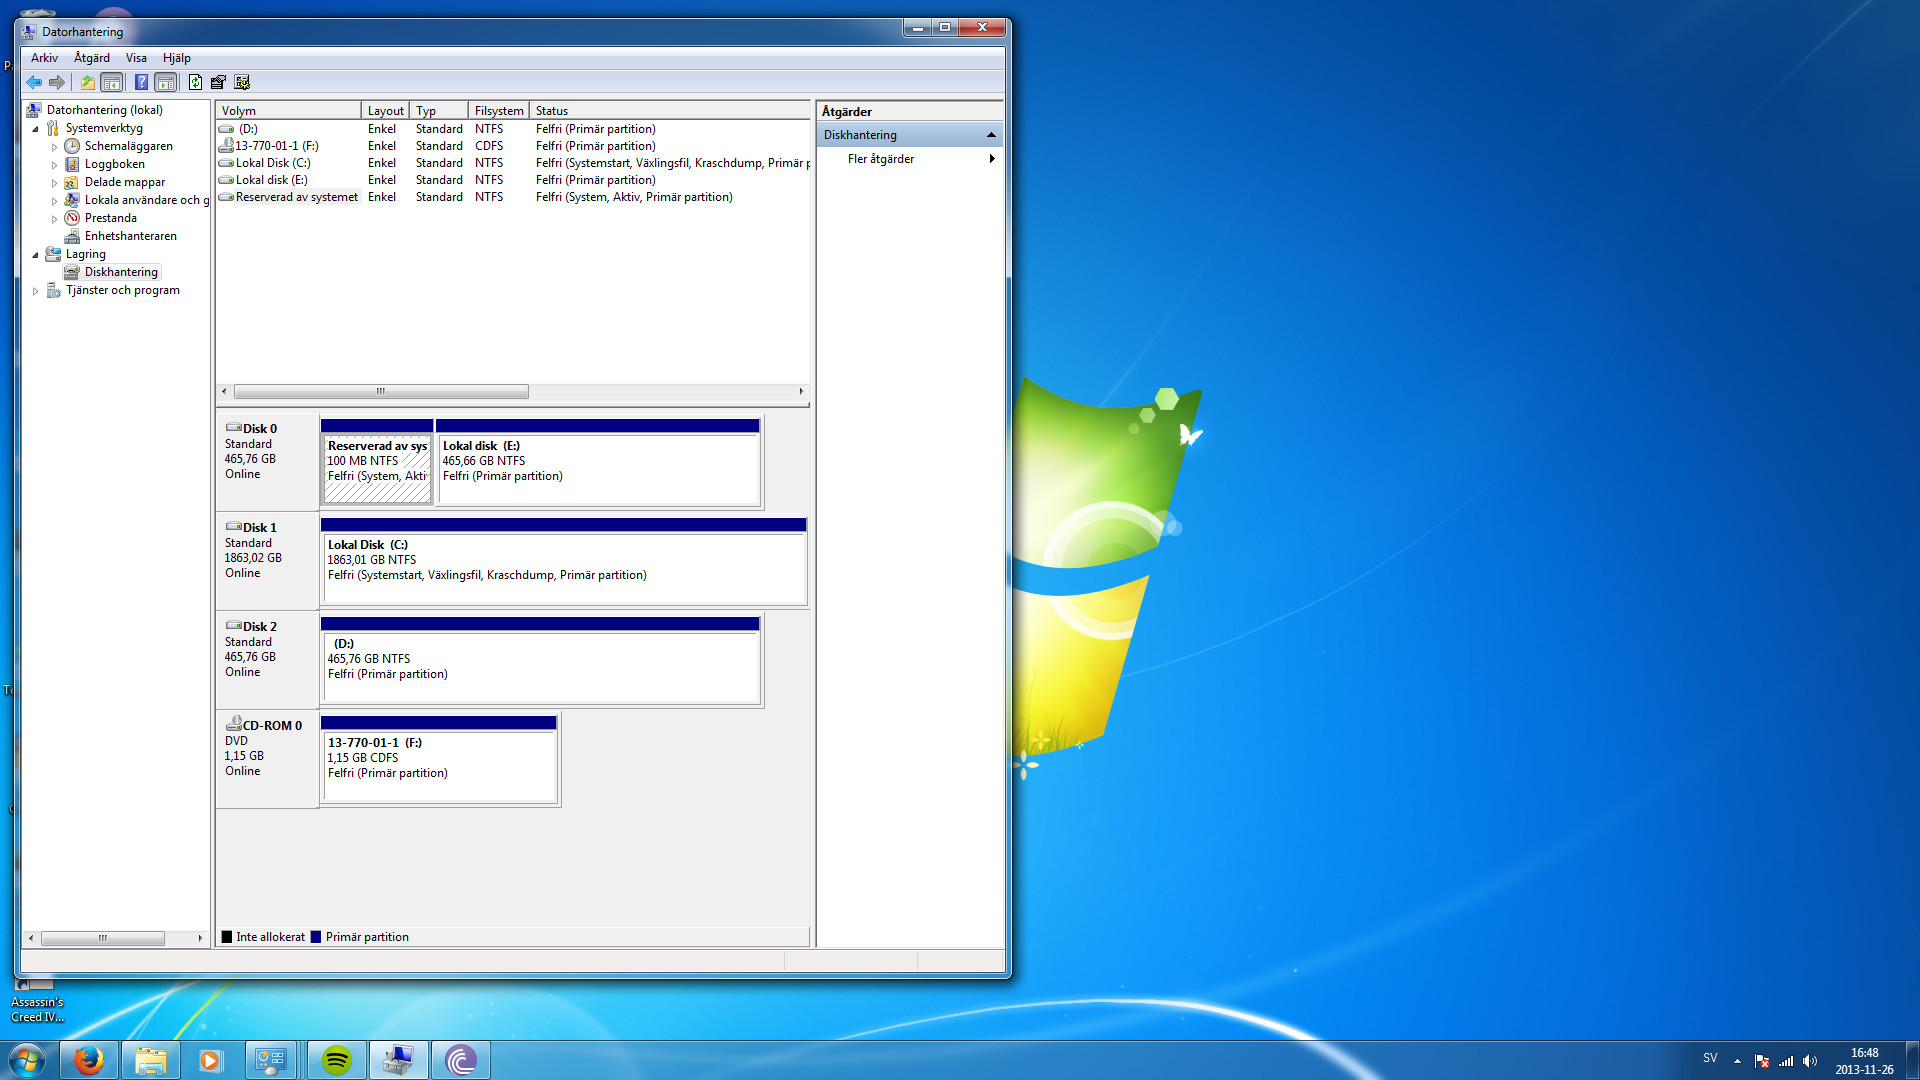
Task: Click the gray Forward arrow in the toolbar
Action: 57,82
